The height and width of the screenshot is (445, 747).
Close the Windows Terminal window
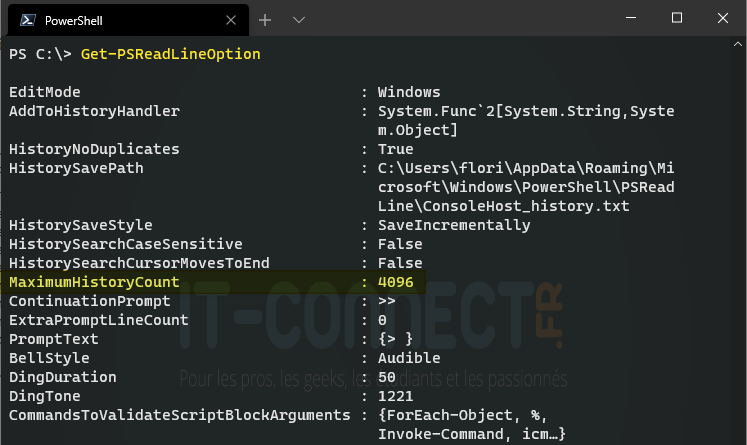pyautogui.click(x=723, y=18)
